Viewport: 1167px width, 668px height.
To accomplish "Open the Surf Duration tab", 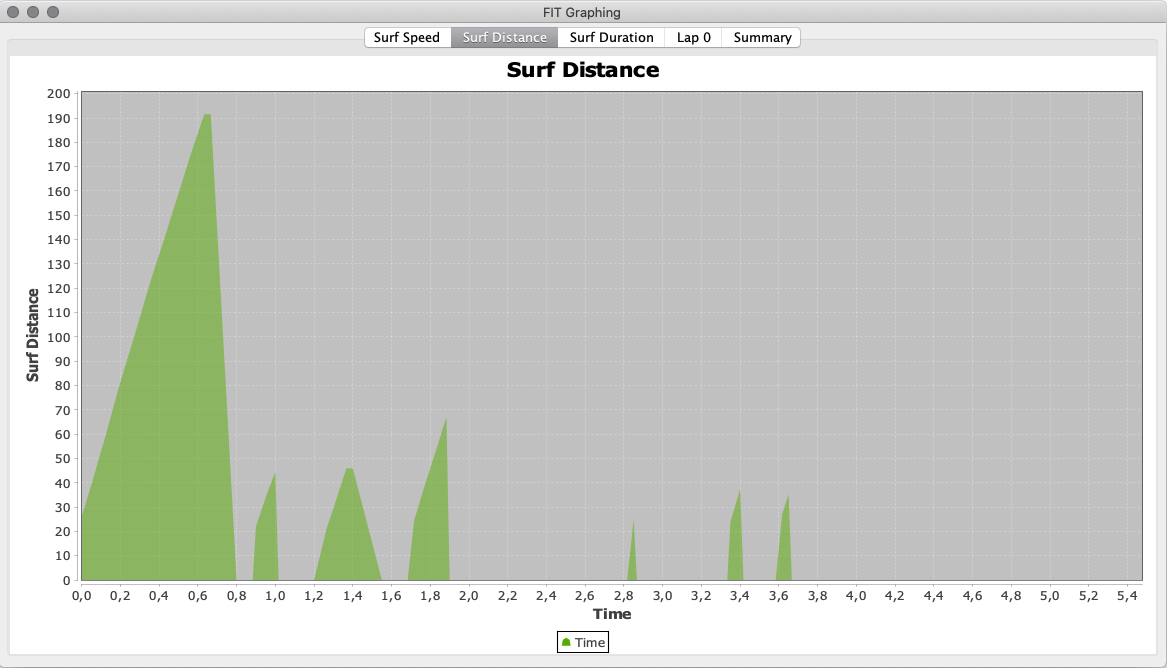I will pyautogui.click(x=611, y=37).
